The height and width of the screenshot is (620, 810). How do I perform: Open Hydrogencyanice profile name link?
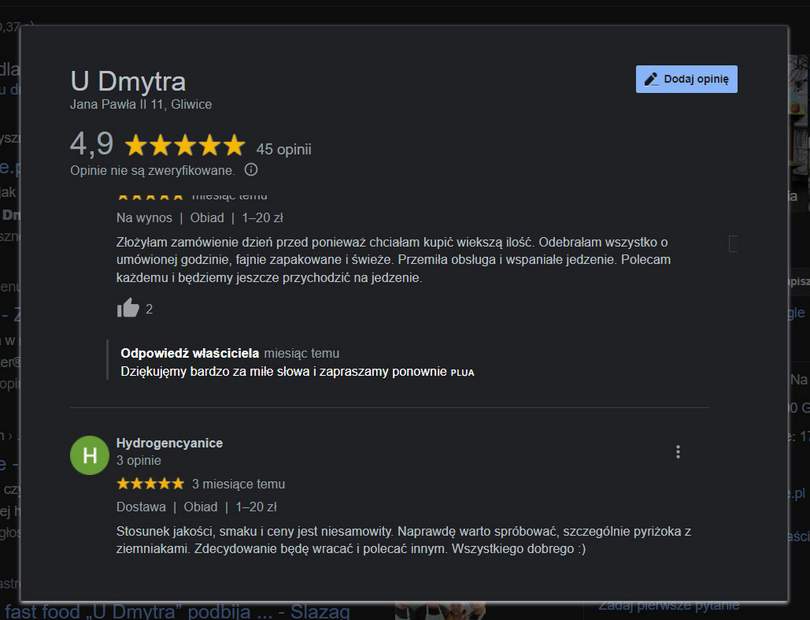point(169,443)
